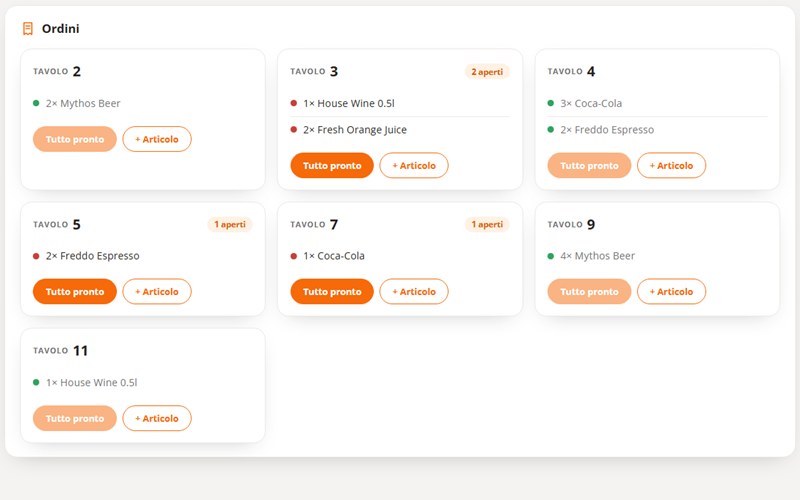Screen dimensions: 800x500
Task: Click the Ordini heading
Action: tap(61, 29)
